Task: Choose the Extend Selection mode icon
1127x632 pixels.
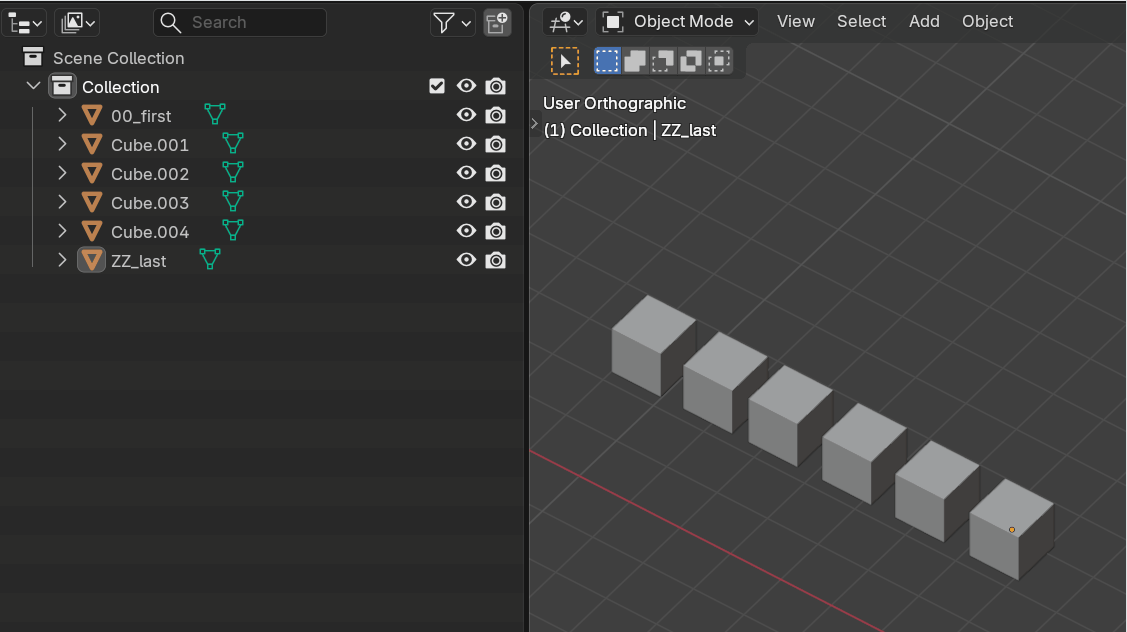Action: pos(635,61)
